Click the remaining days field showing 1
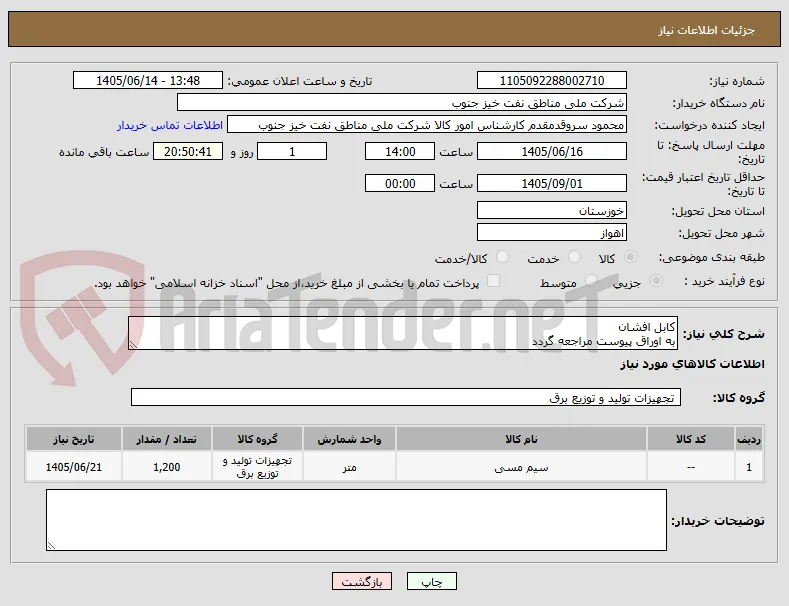This screenshot has width=789, height=606. click(292, 152)
